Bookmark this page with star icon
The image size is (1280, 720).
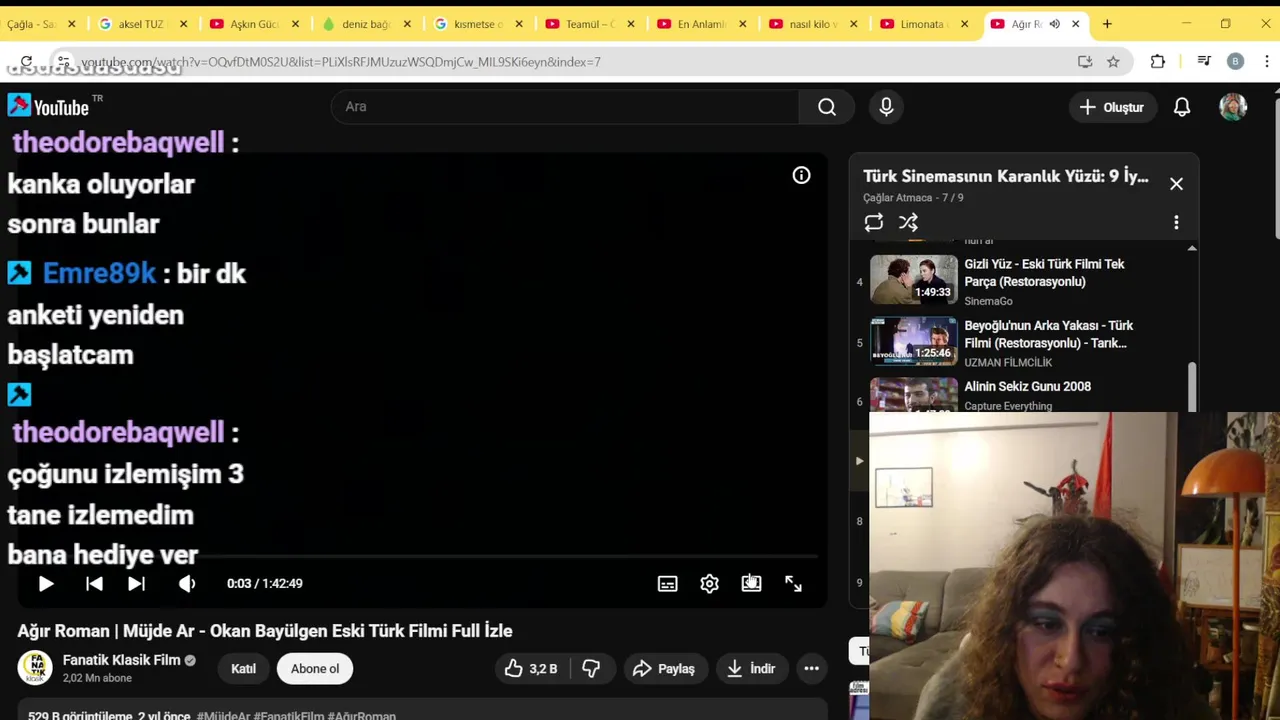(1113, 62)
